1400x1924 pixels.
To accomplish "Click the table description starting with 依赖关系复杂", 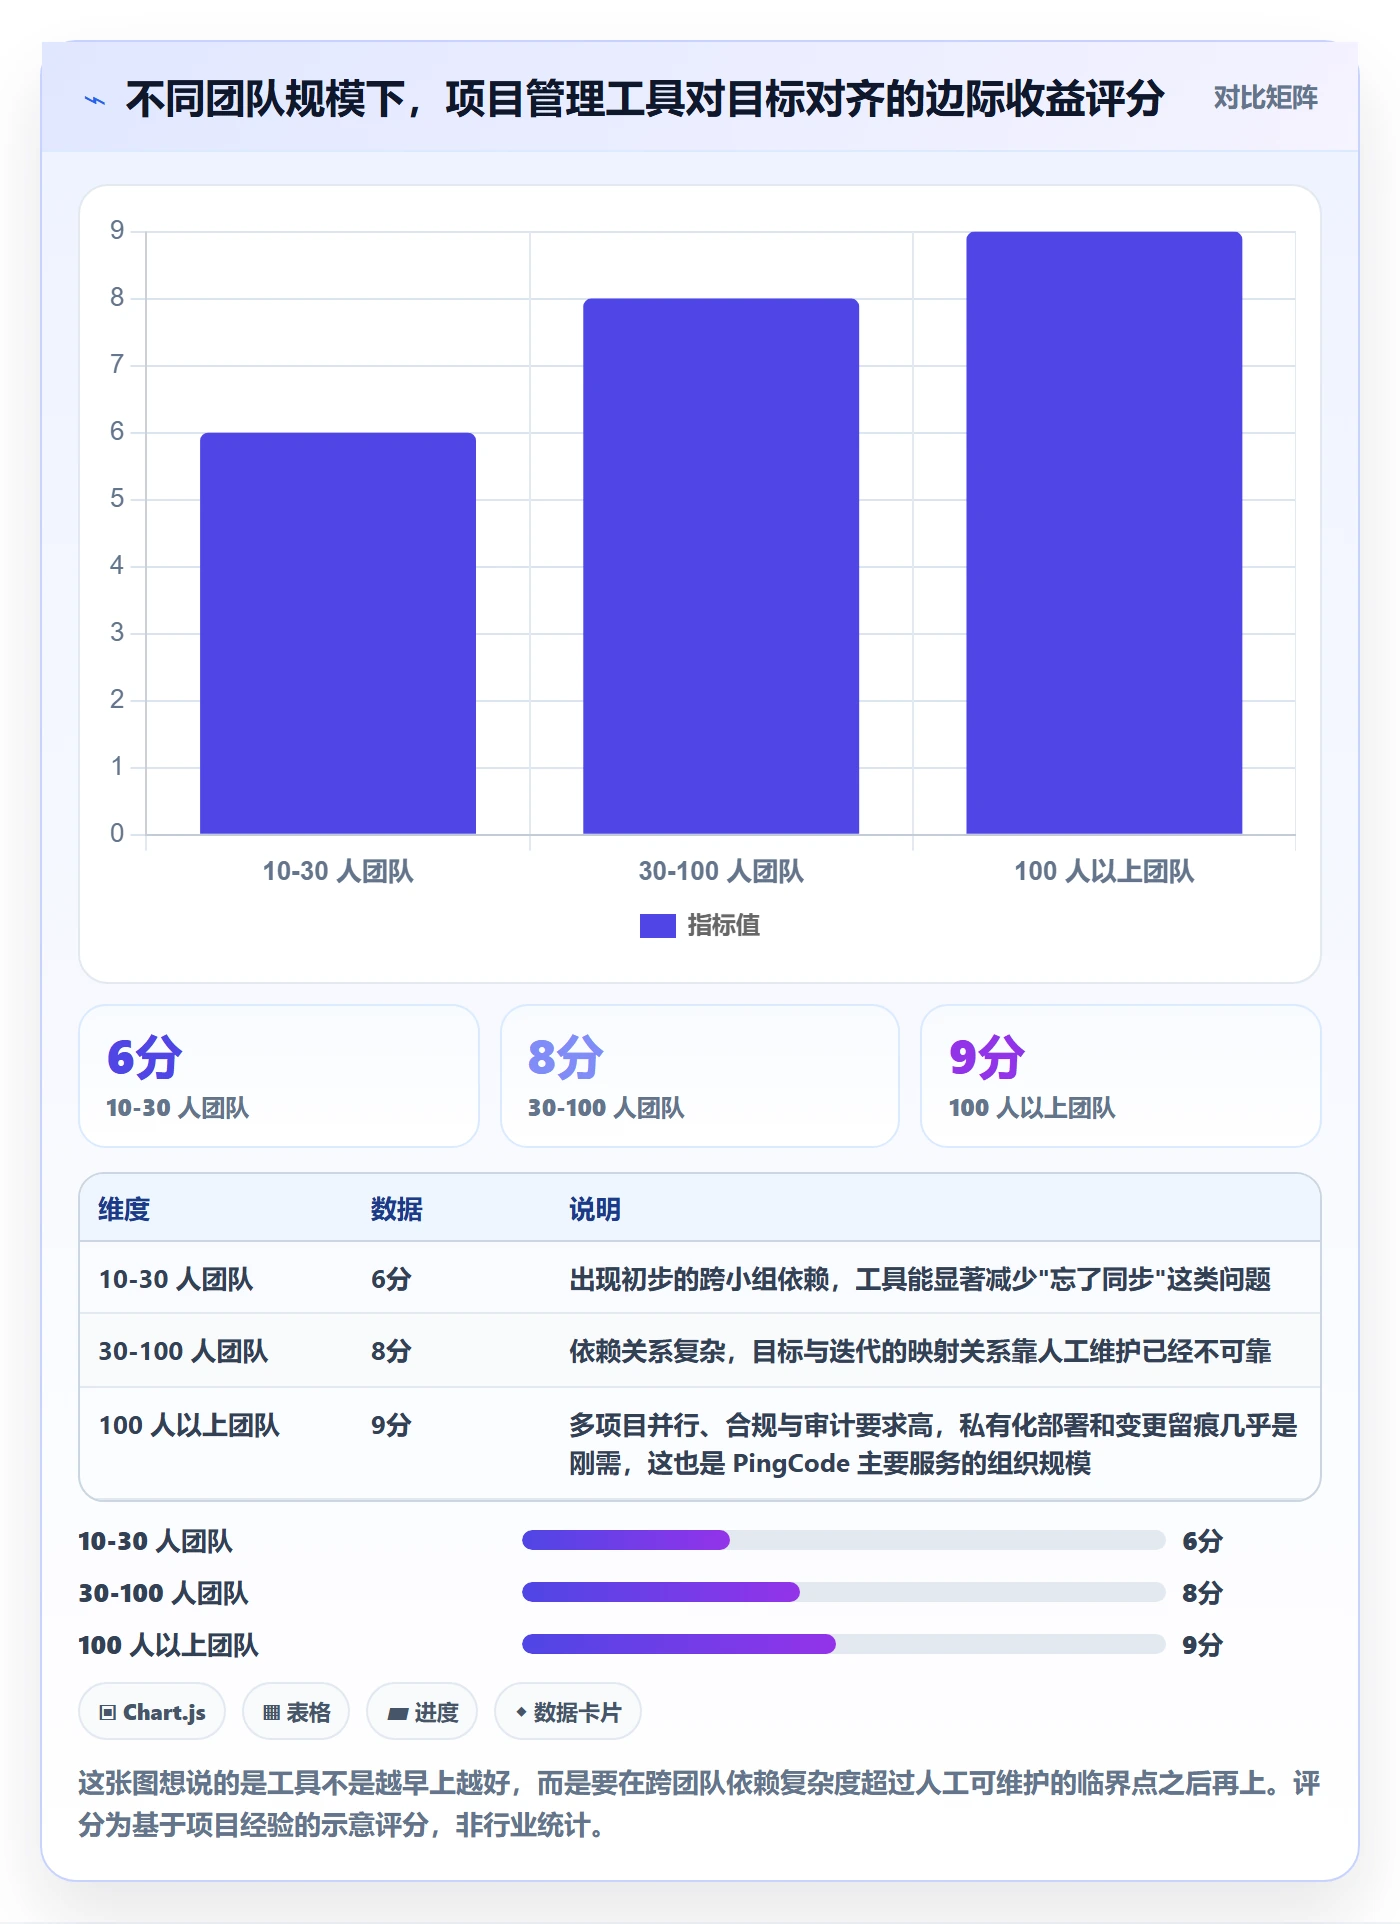I will (920, 1351).
